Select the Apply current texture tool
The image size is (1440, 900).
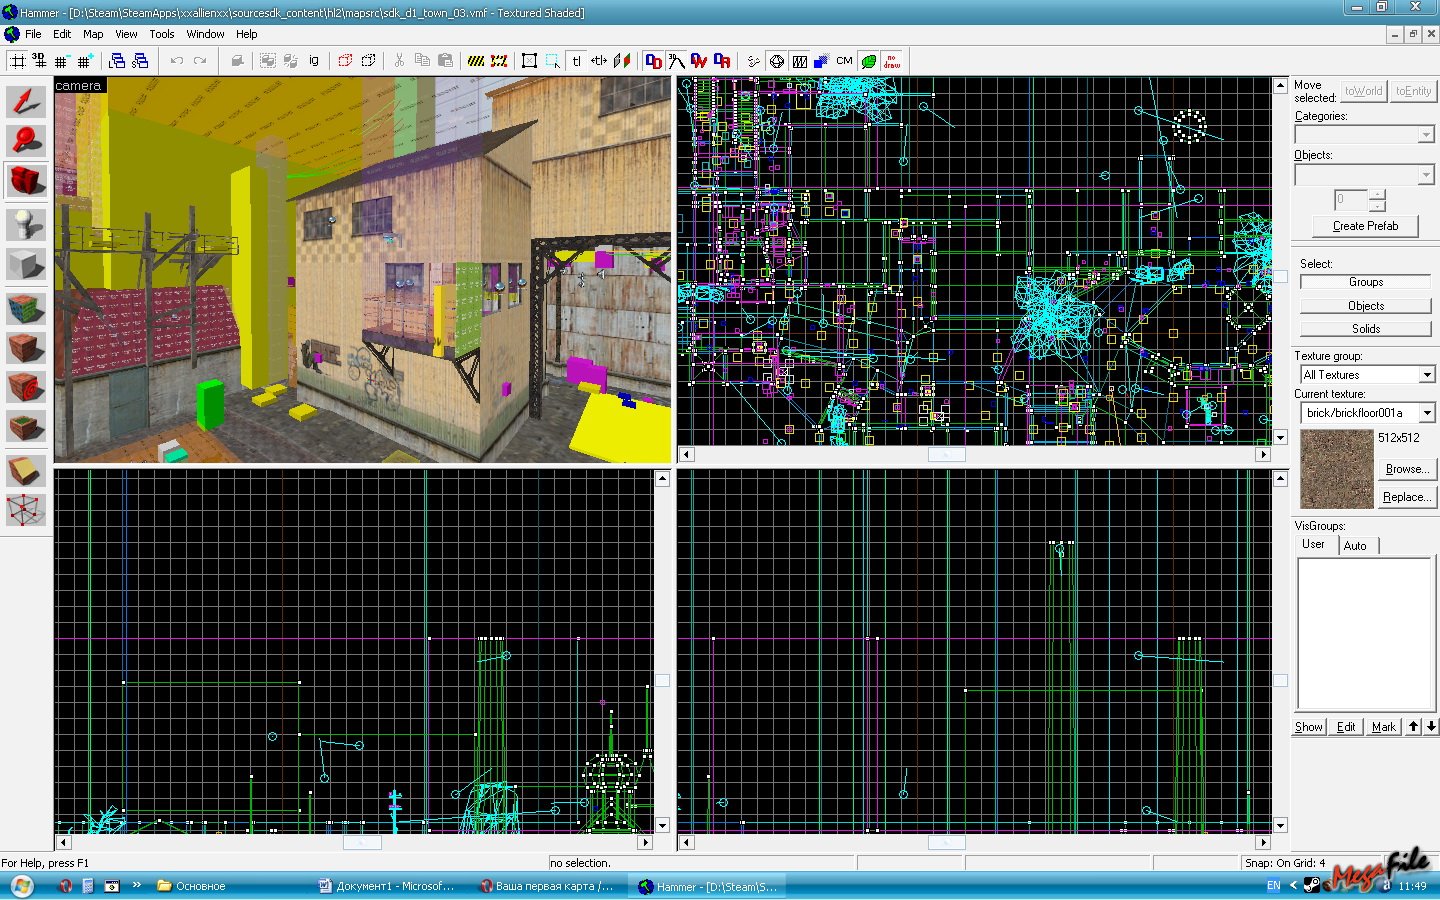coord(26,348)
